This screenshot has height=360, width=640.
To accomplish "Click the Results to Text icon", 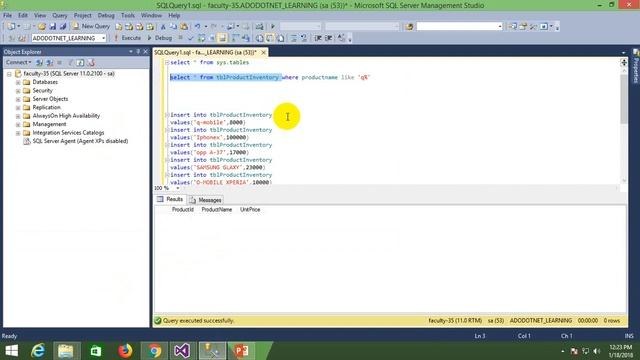I will pos(260,38).
